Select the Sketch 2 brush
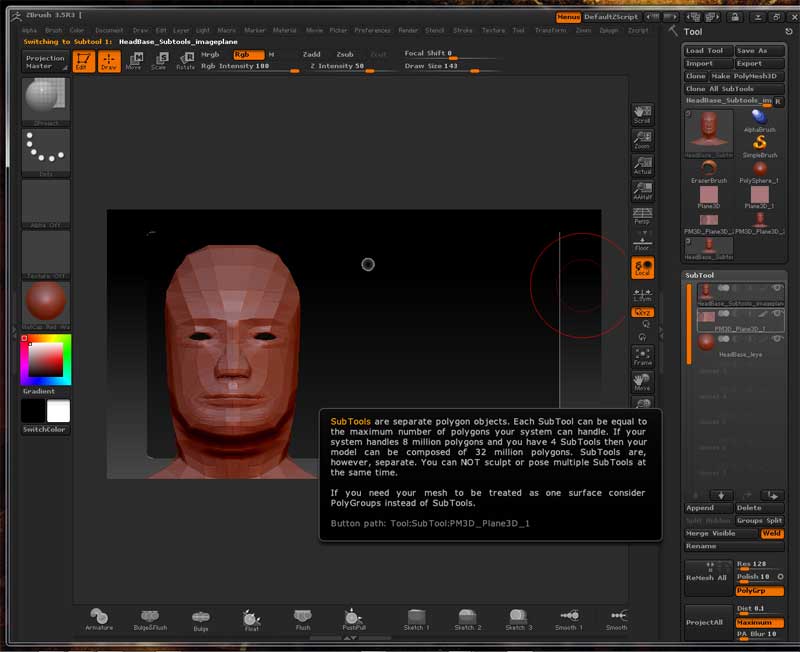This screenshot has height=652, width=800. pyautogui.click(x=467, y=619)
